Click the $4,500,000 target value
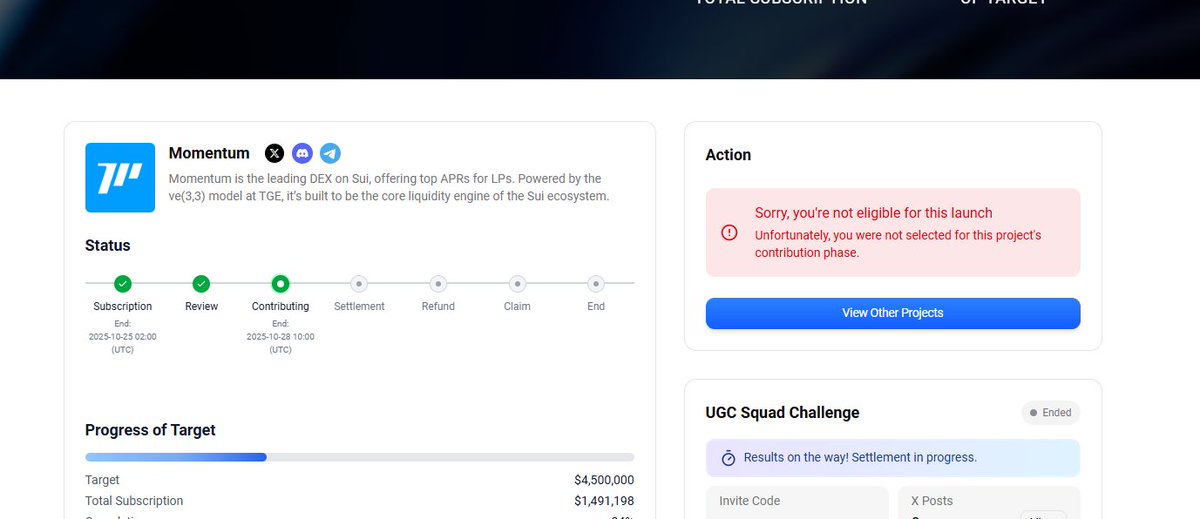This screenshot has height=519, width=1200. point(604,480)
